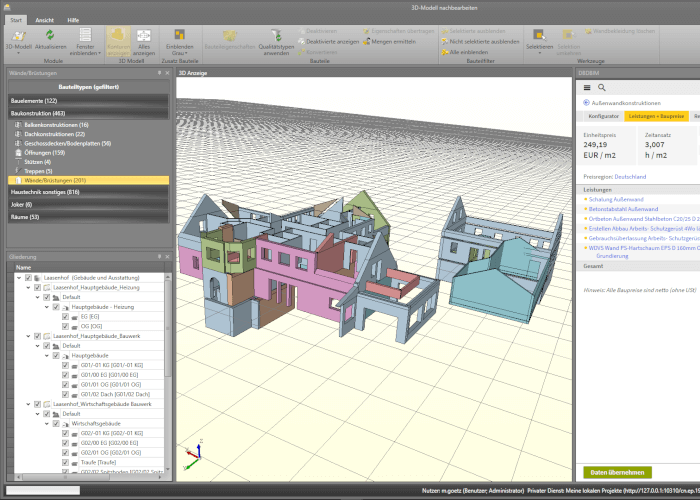Click Selektion umkehren tool
Screen dimensions: 700x500
coord(568,41)
